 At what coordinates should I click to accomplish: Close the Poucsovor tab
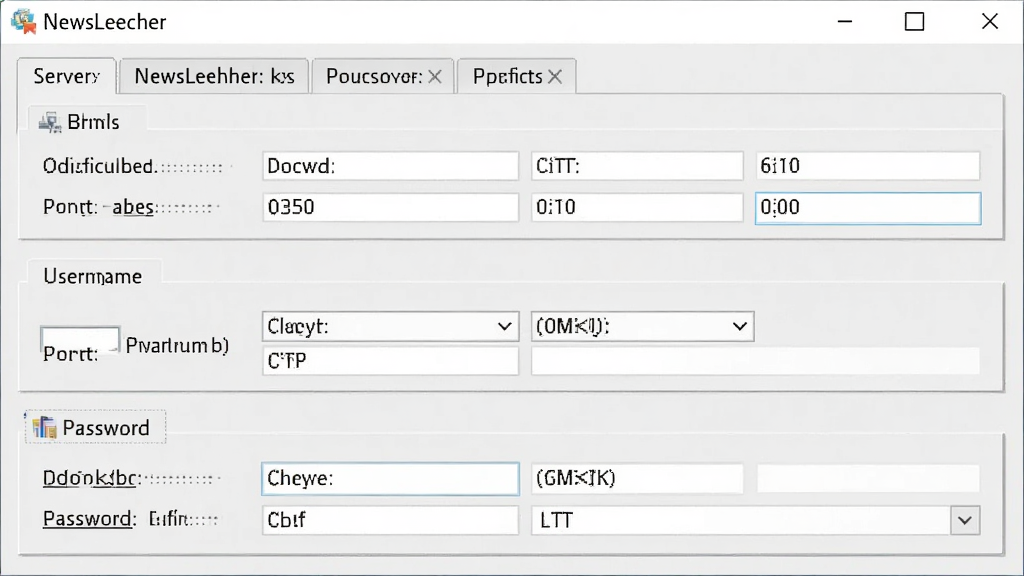point(435,77)
